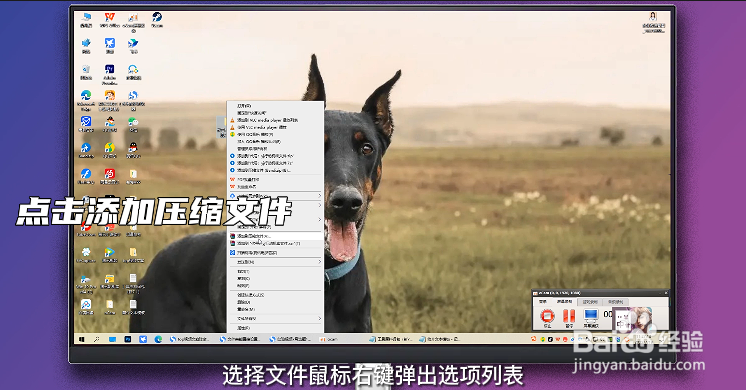Click the Windows Start button
Viewport: 746px width, 390px height.
tap(82, 339)
